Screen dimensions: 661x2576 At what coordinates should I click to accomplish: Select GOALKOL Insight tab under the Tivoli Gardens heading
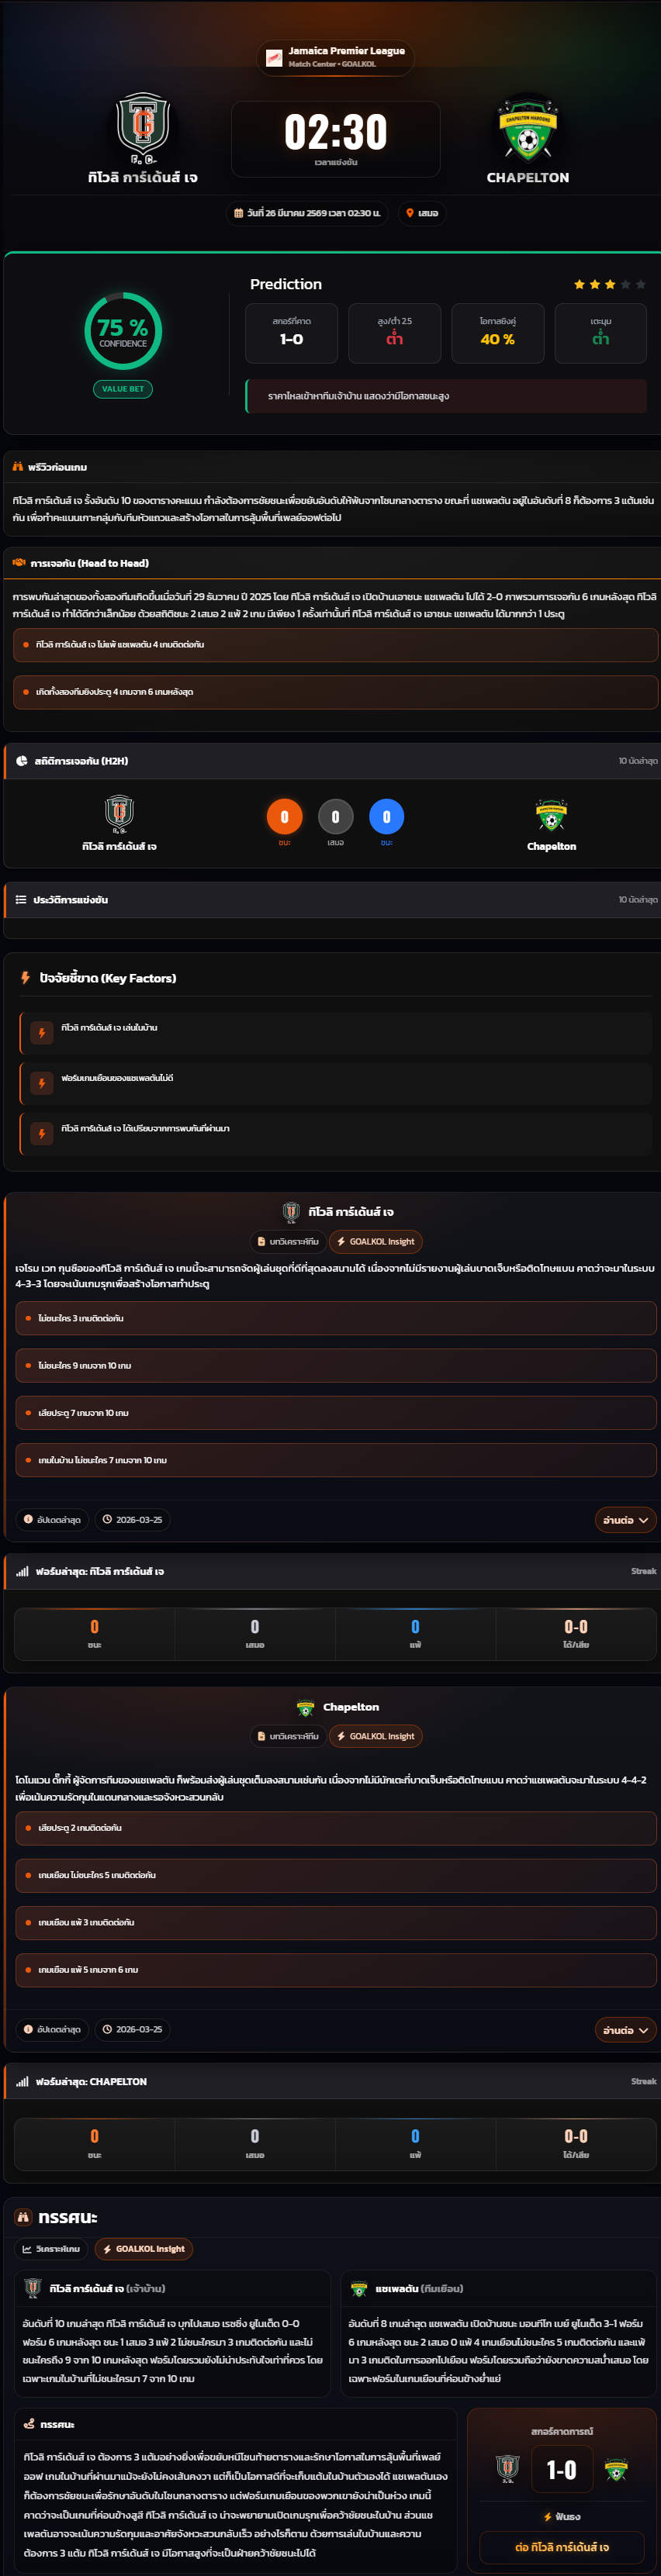375,1242
